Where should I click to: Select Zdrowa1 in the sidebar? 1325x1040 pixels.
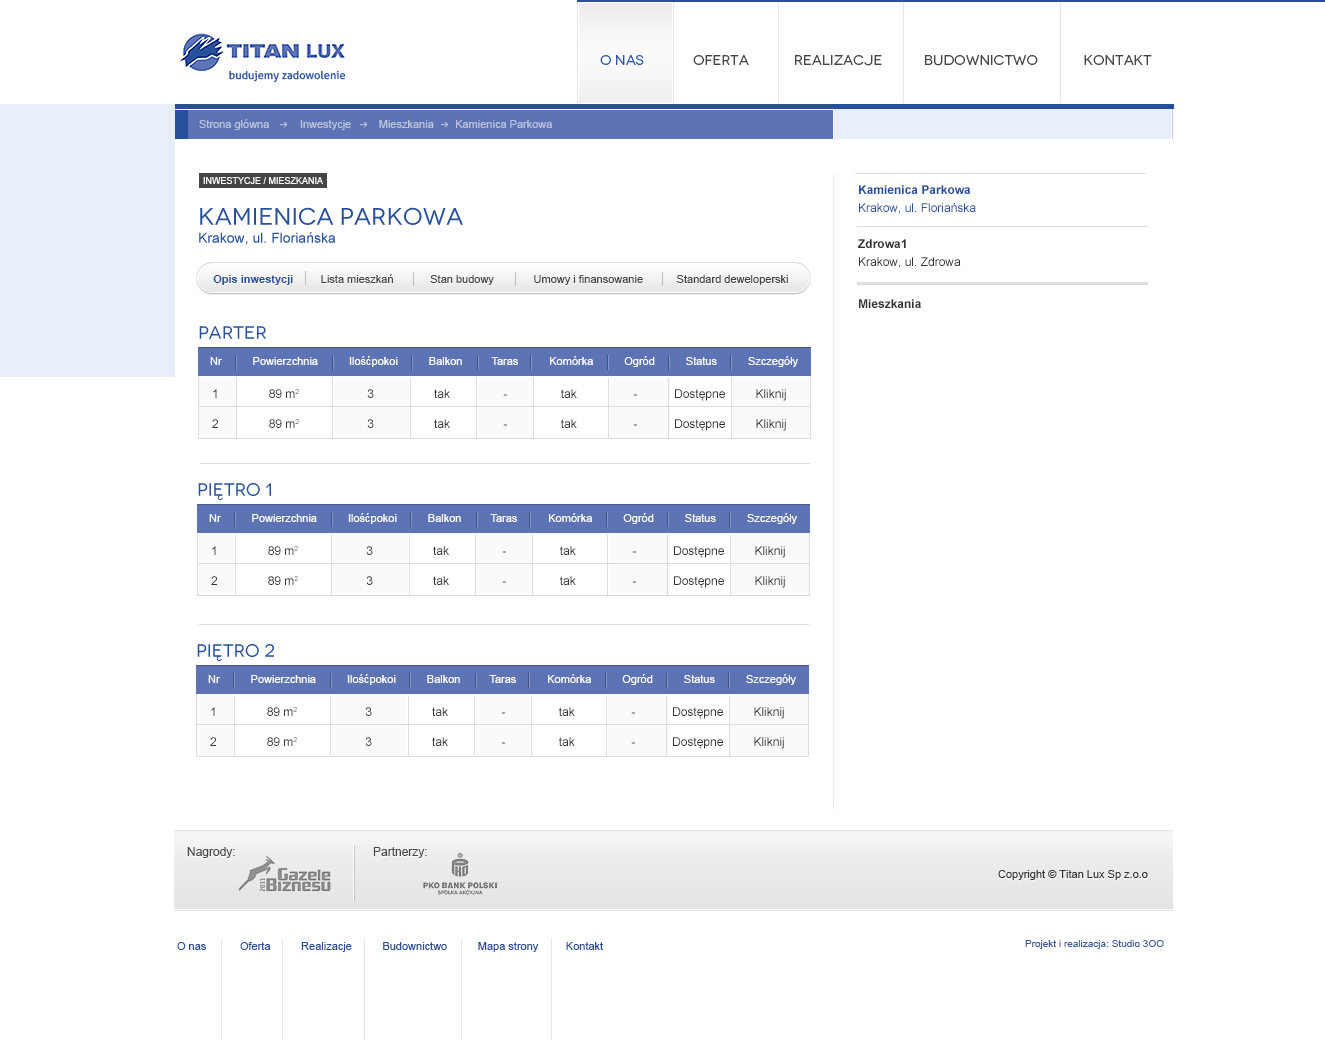click(x=881, y=243)
